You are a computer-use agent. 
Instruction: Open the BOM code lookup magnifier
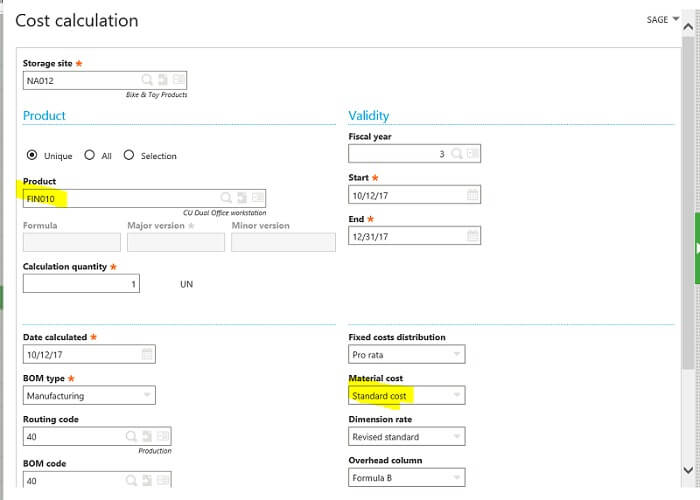click(x=131, y=480)
